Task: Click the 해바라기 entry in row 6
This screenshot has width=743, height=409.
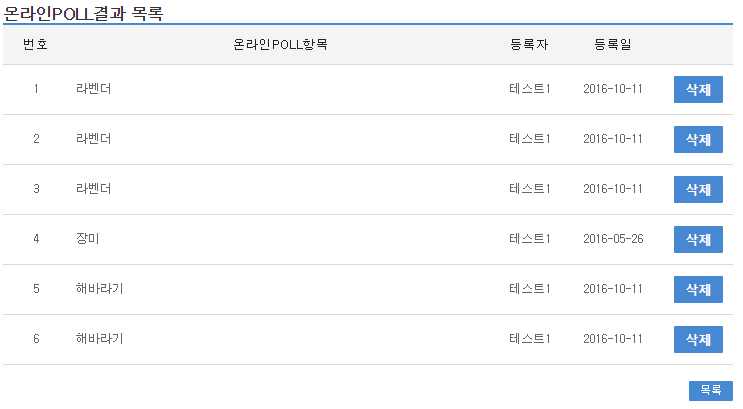Action: pos(99,339)
